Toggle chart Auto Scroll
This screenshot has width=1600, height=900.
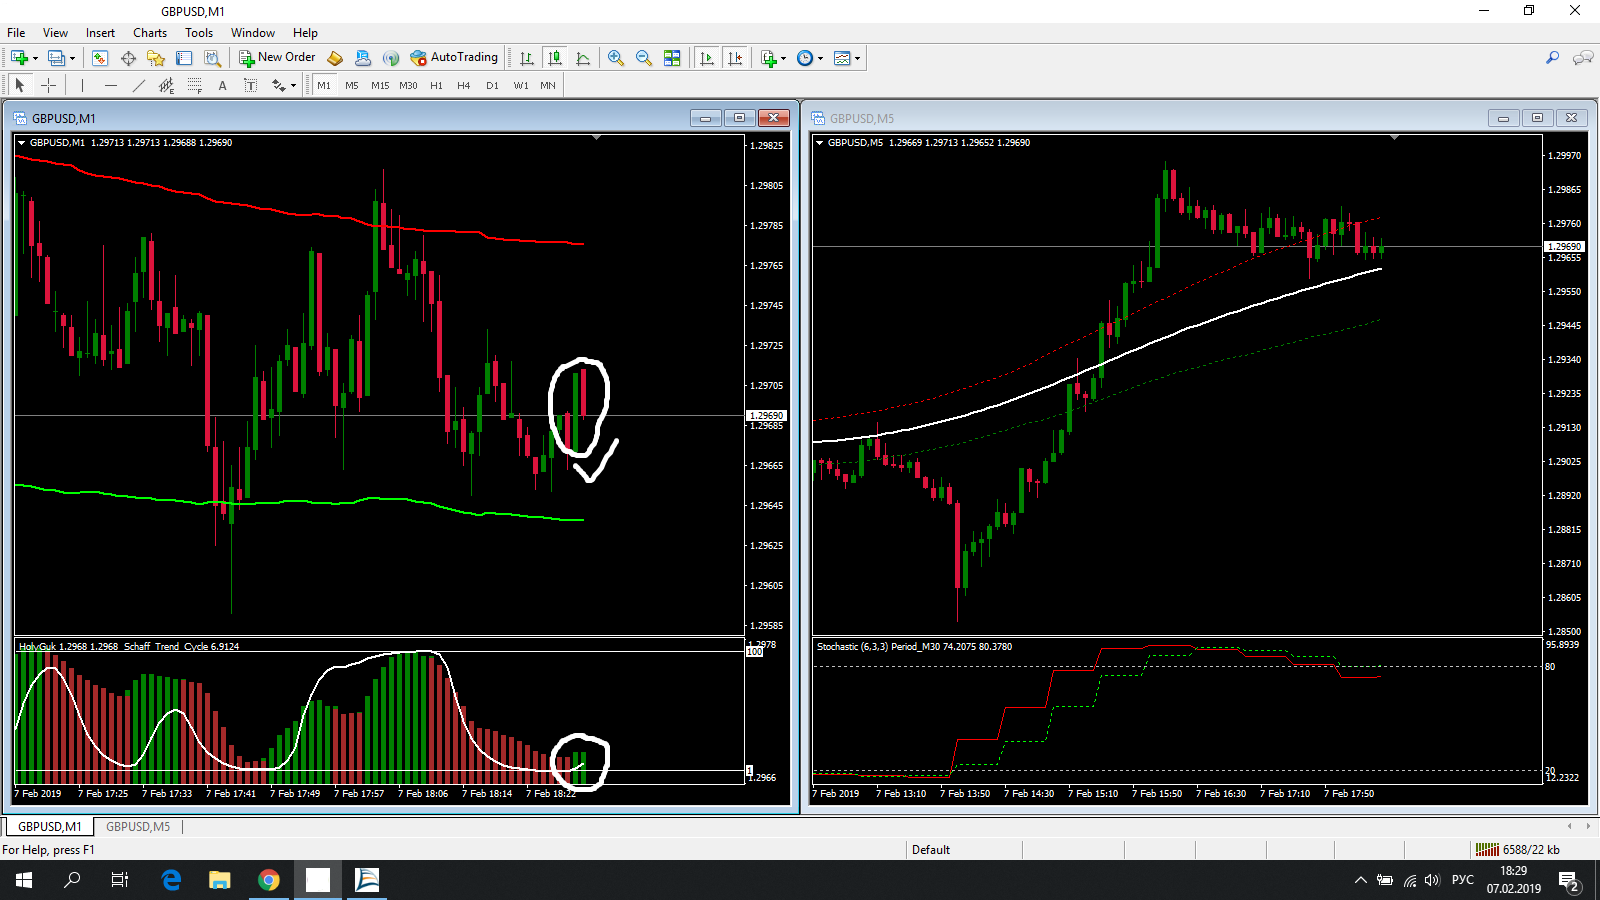[707, 58]
